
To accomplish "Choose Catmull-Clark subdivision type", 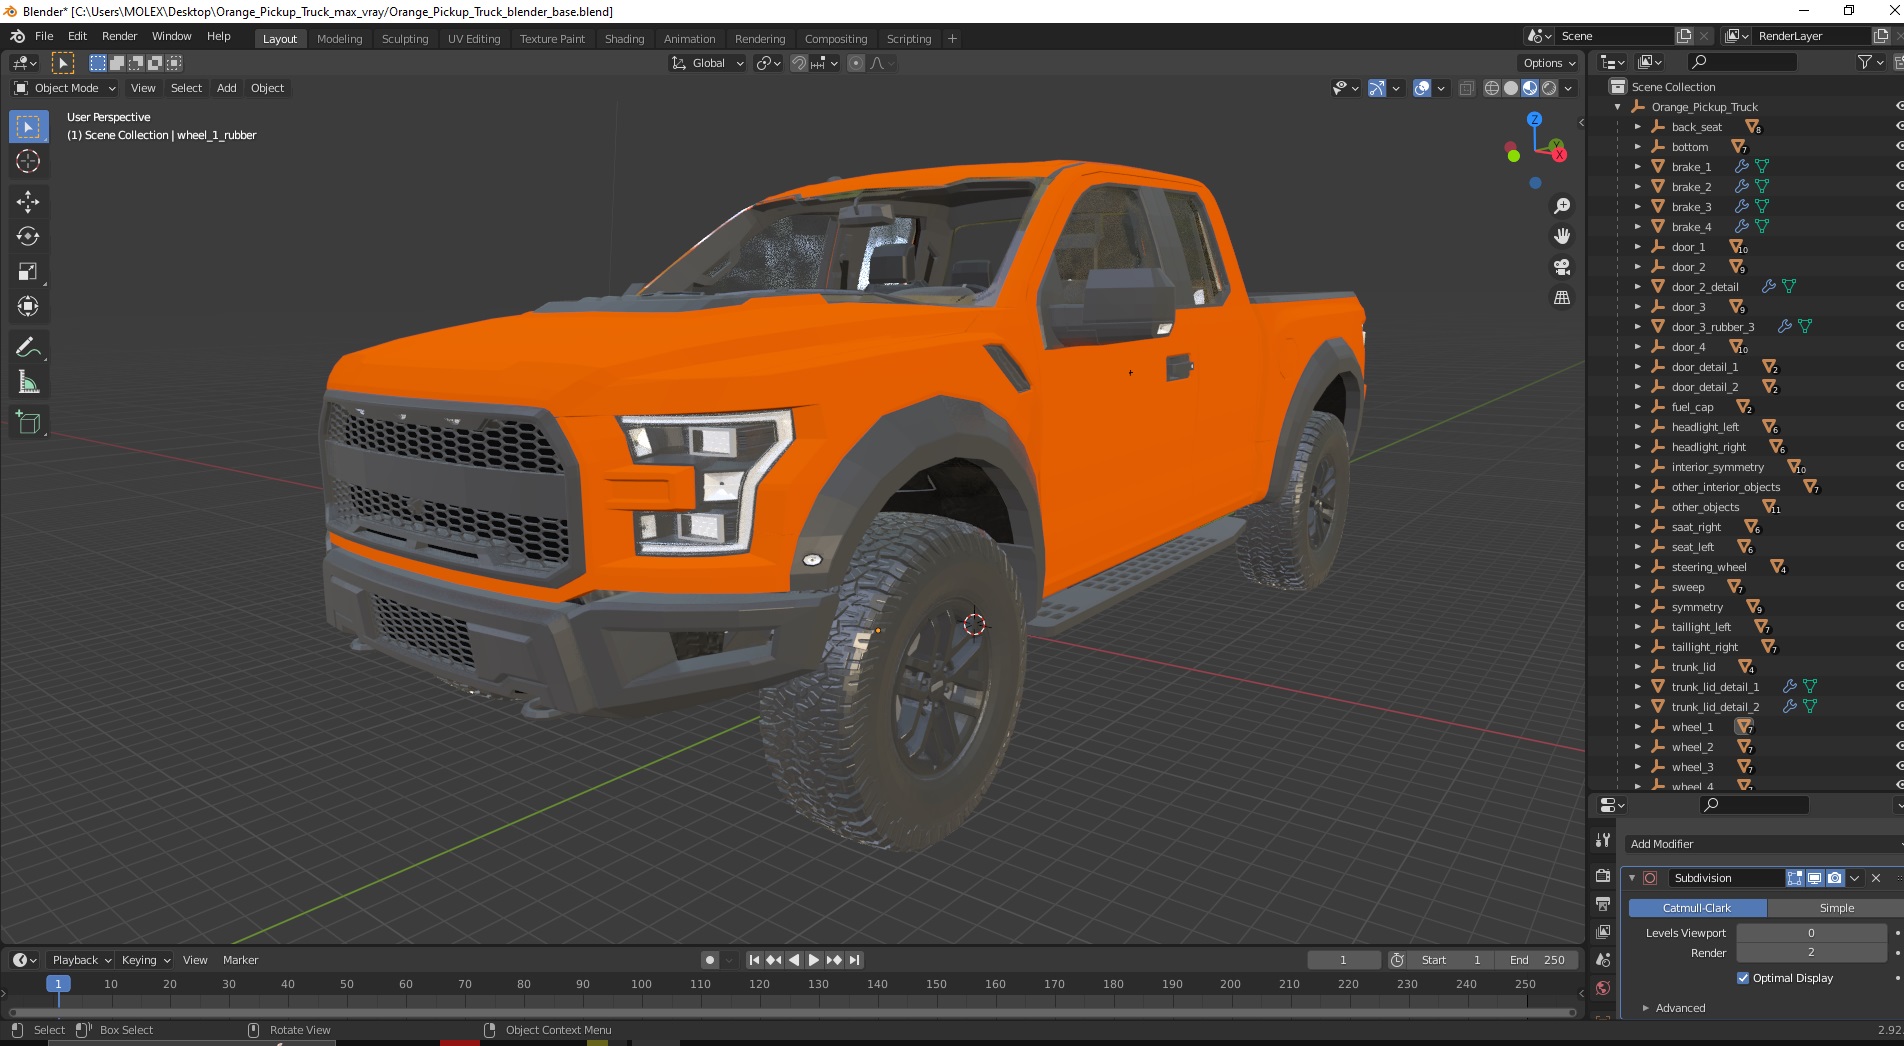I will pos(1697,908).
